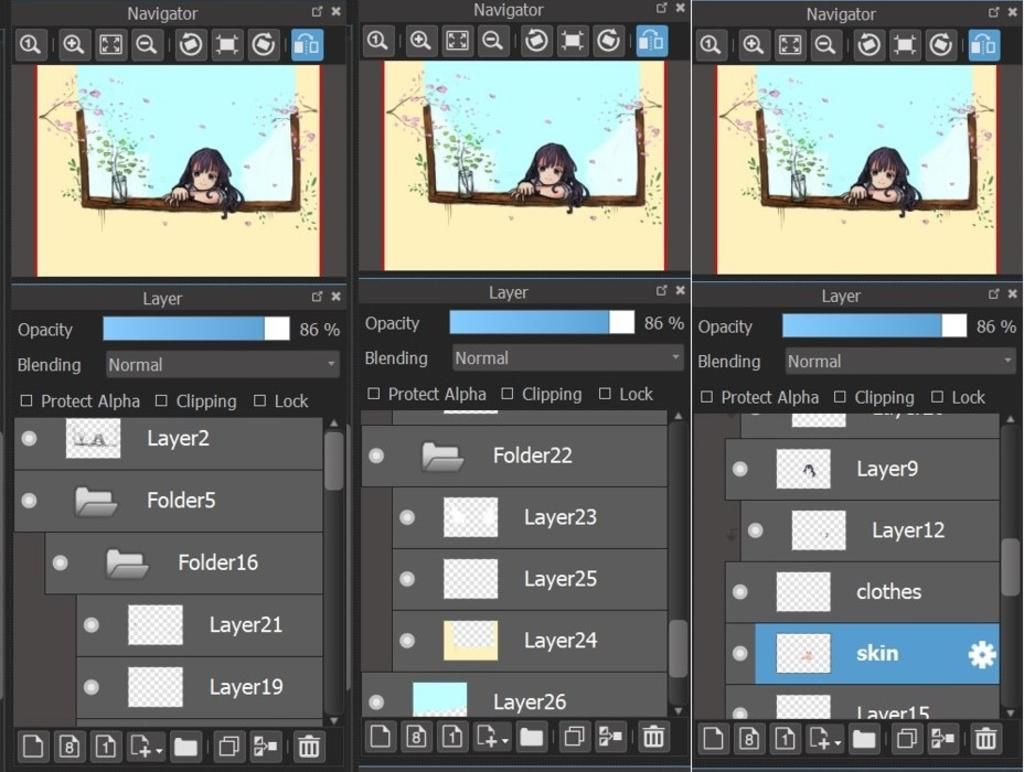1024x772 pixels.
Task: Delete layer trash icon below Layer26 list
Action: pos(653,737)
